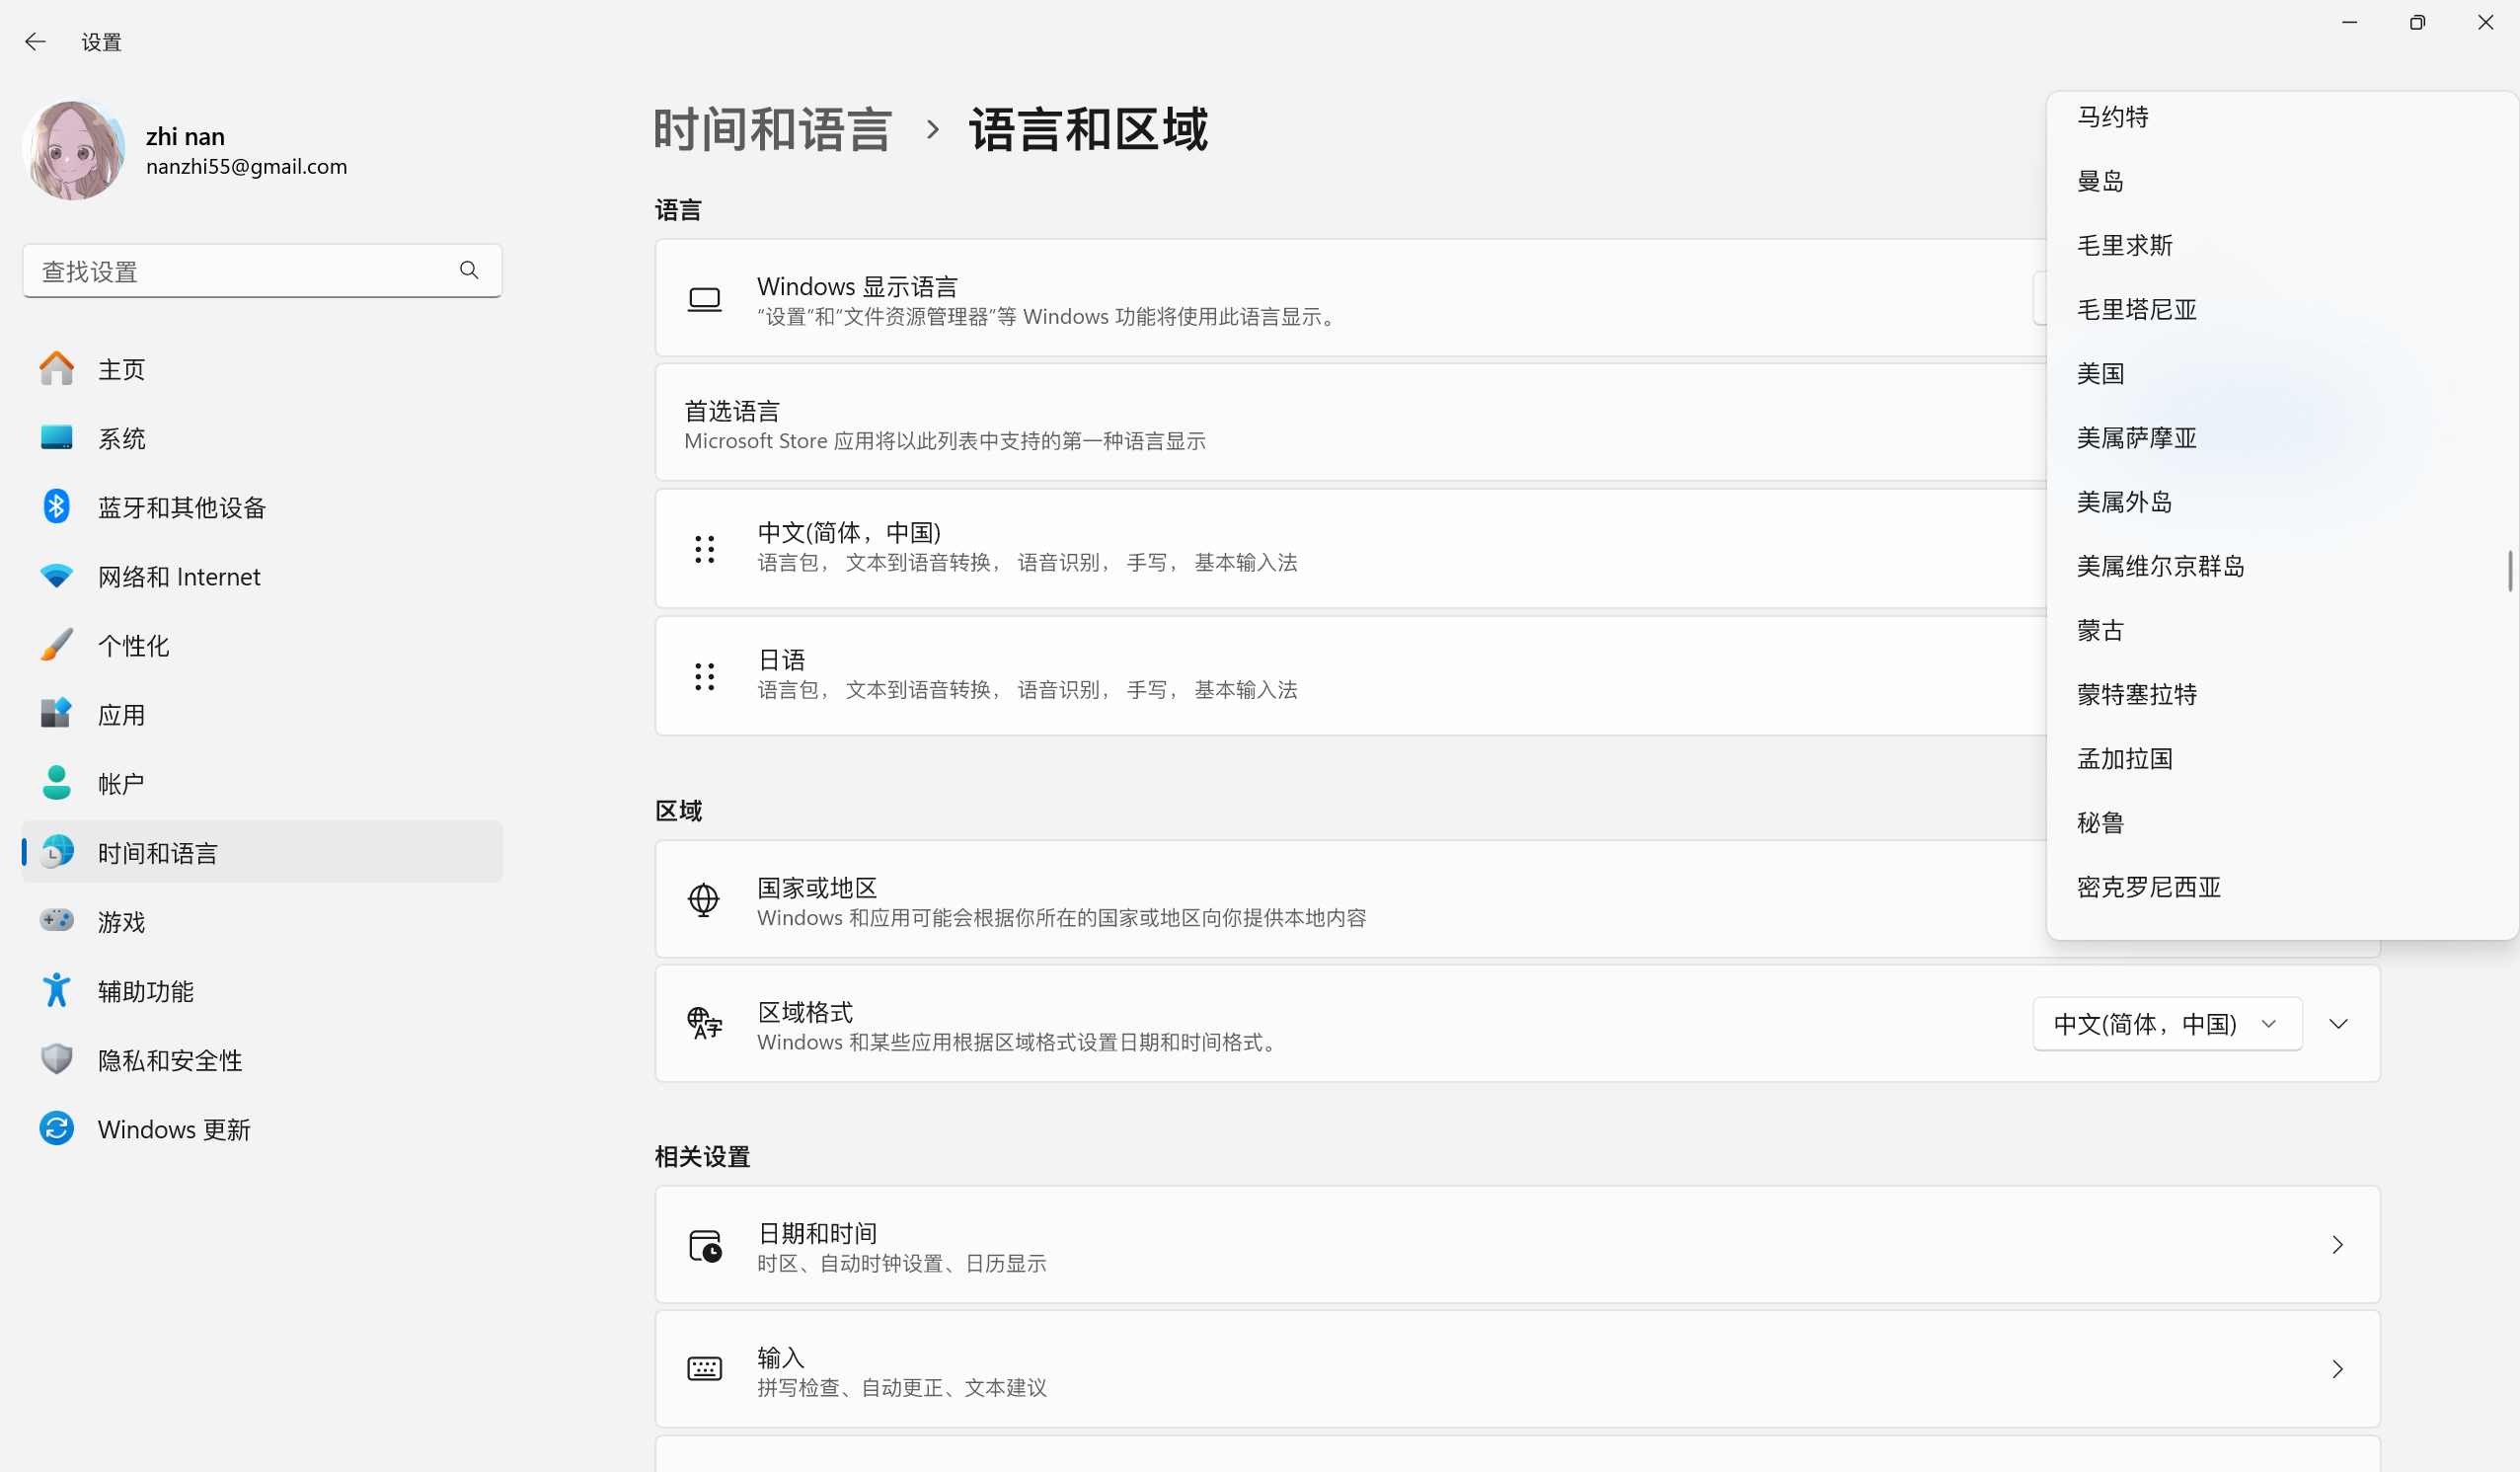Select United States (美国) from country list

(2100, 373)
